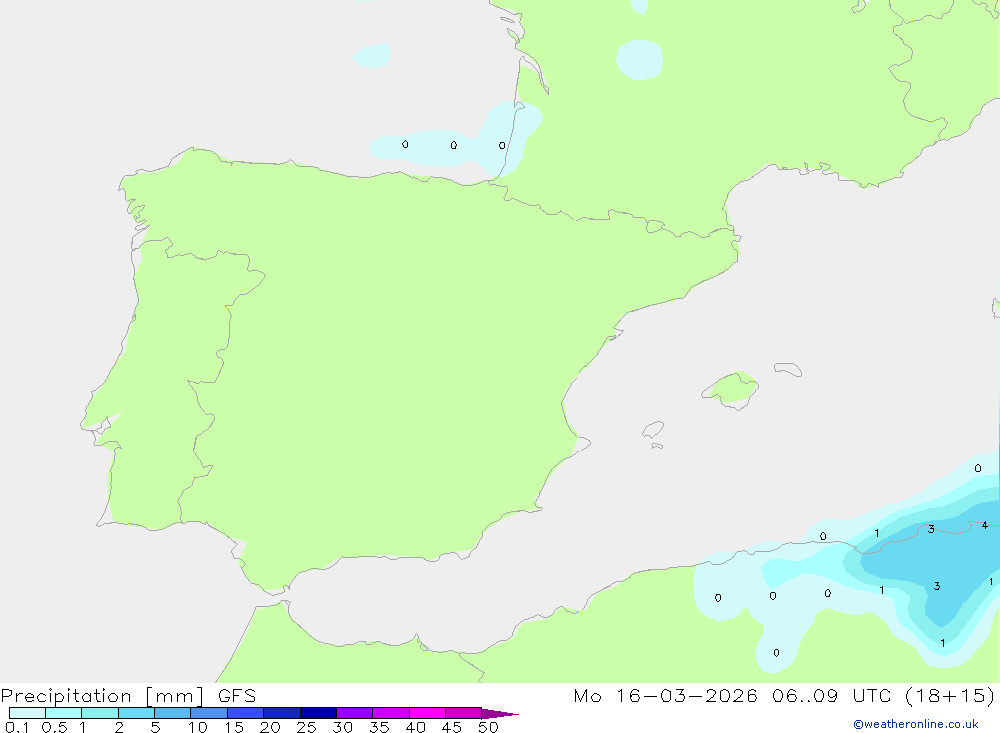
Task: Click the '30' legend scale label
Action: (342, 727)
